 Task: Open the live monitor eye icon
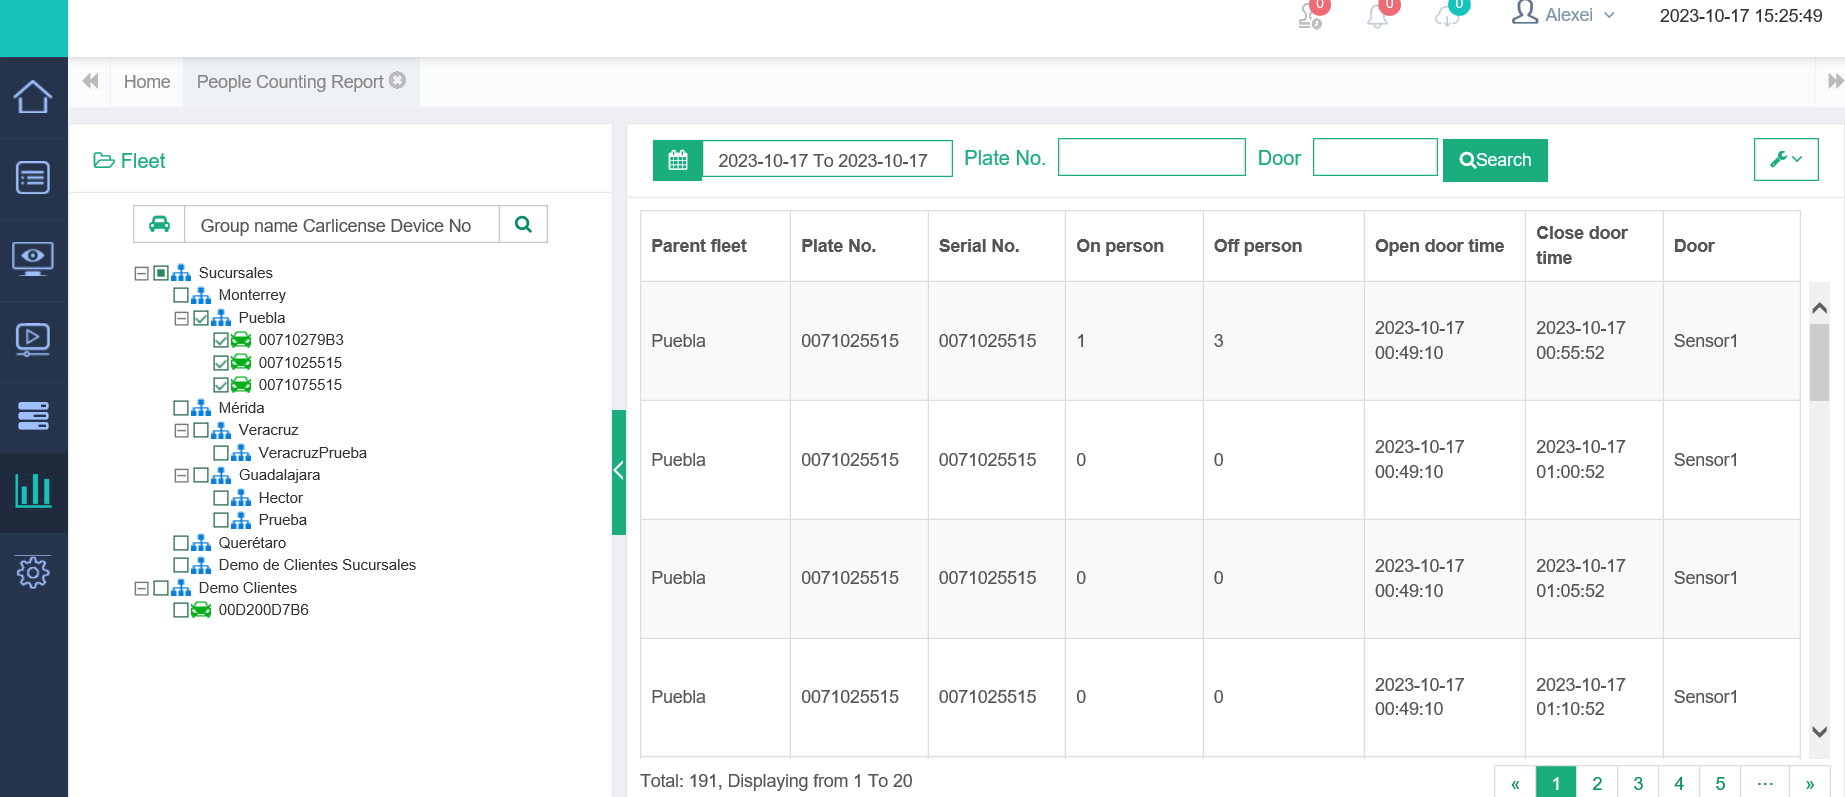pos(33,258)
